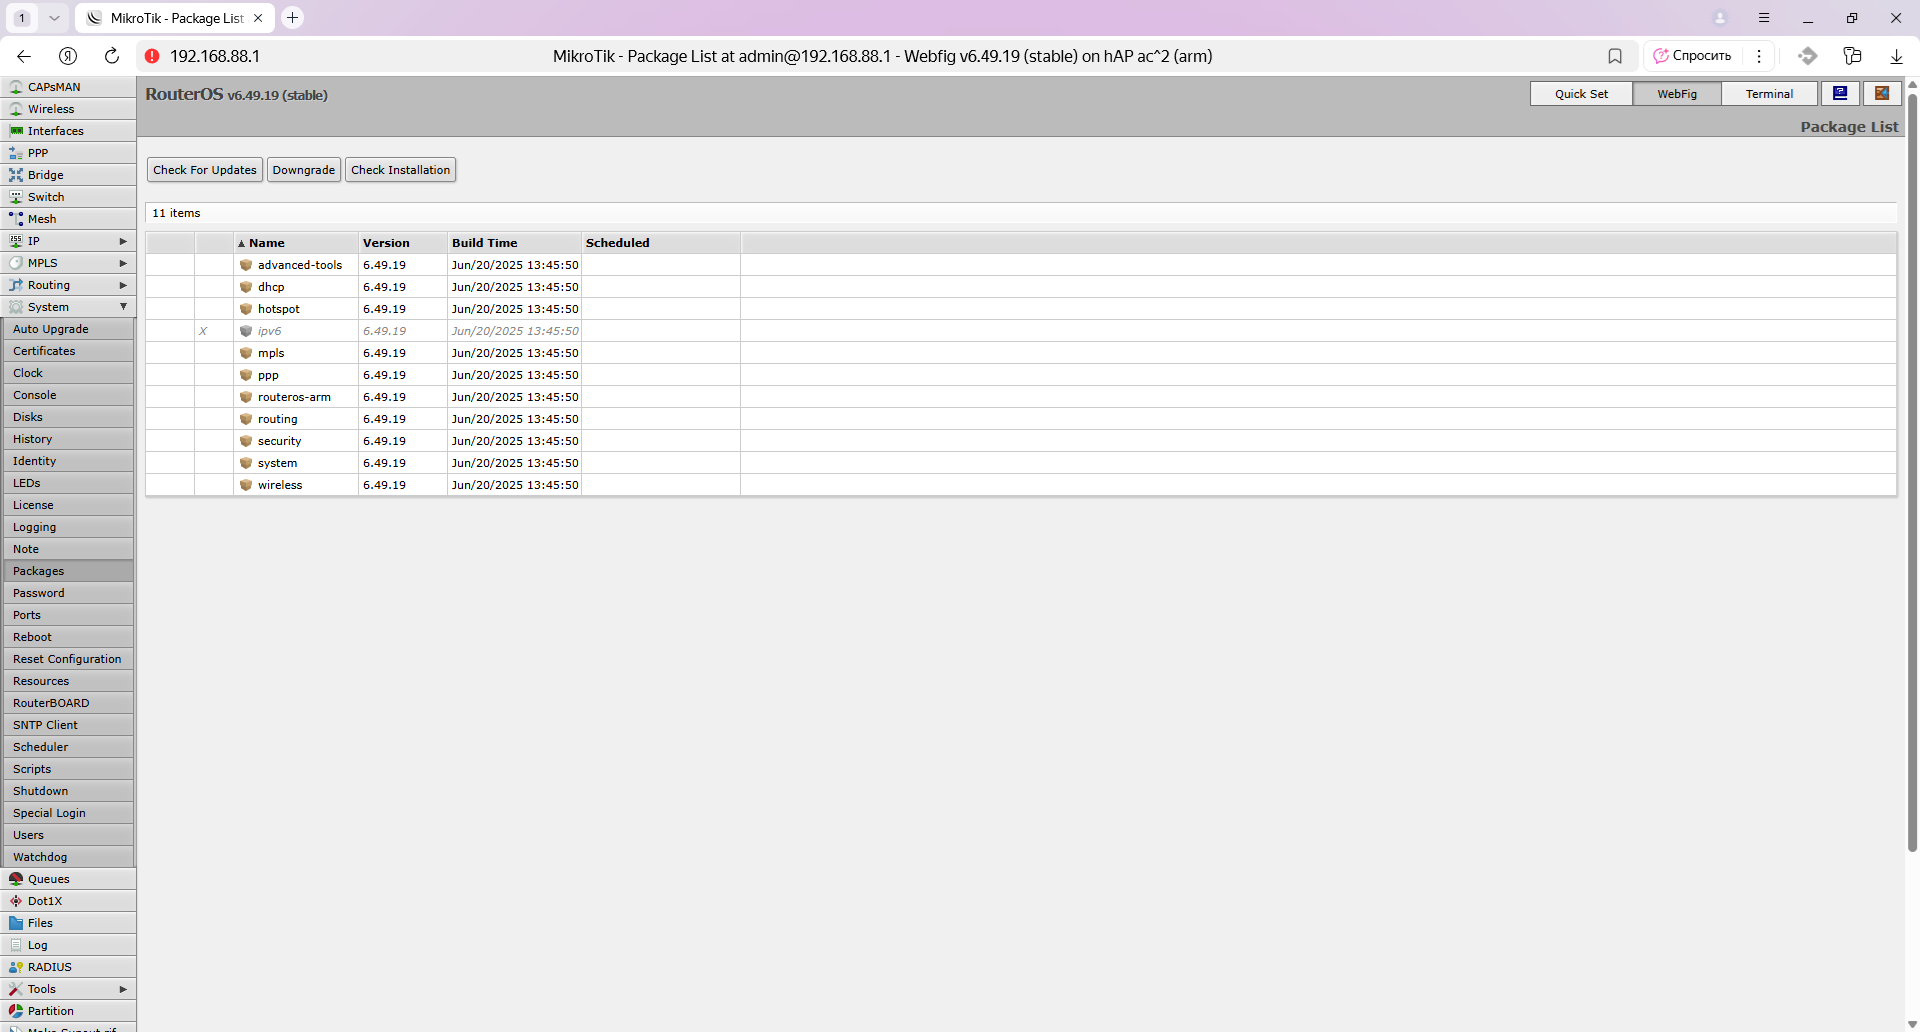Reload the page with refresh icon
The height and width of the screenshot is (1032, 1920).
(x=112, y=56)
